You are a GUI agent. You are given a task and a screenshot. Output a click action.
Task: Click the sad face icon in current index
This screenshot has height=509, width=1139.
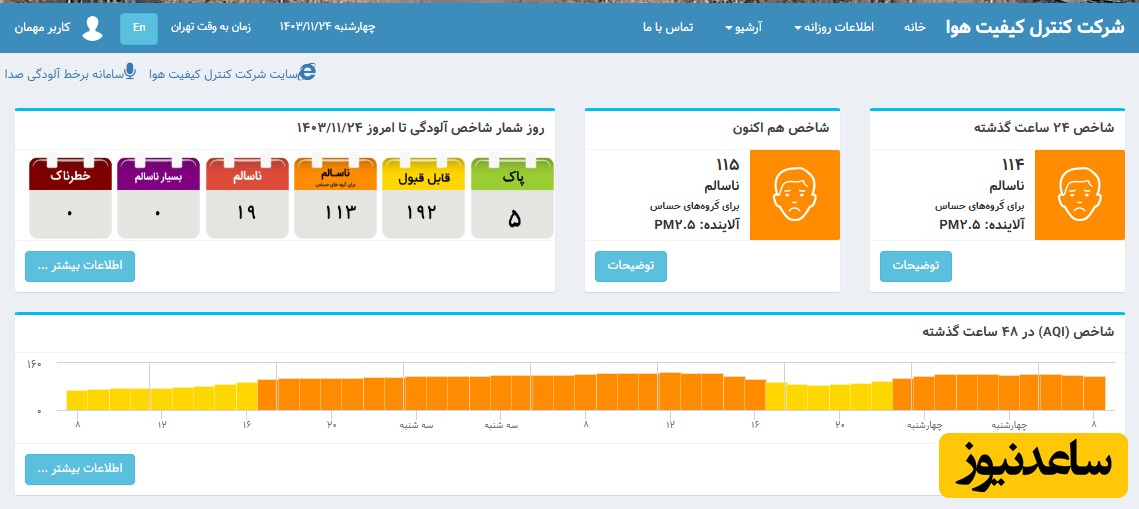click(793, 195)
